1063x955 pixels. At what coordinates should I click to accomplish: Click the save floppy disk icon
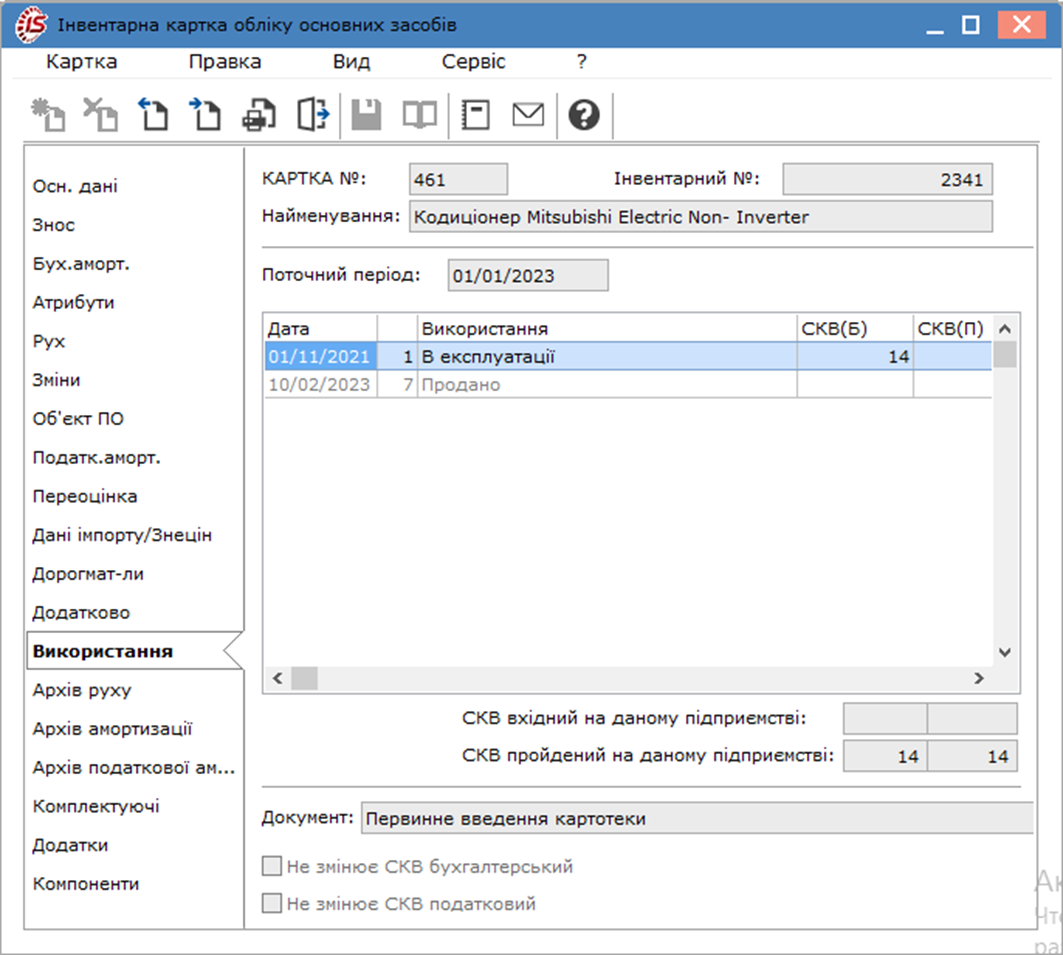click(366, 114)
